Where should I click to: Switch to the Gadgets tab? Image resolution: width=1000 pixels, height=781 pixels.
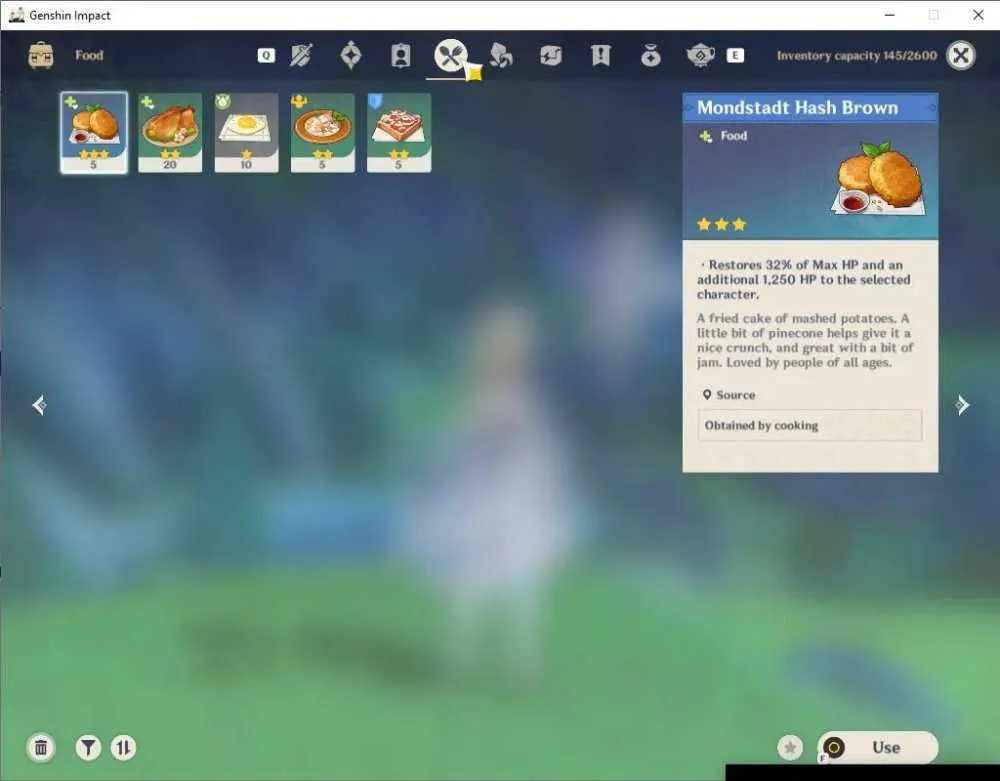550,55
